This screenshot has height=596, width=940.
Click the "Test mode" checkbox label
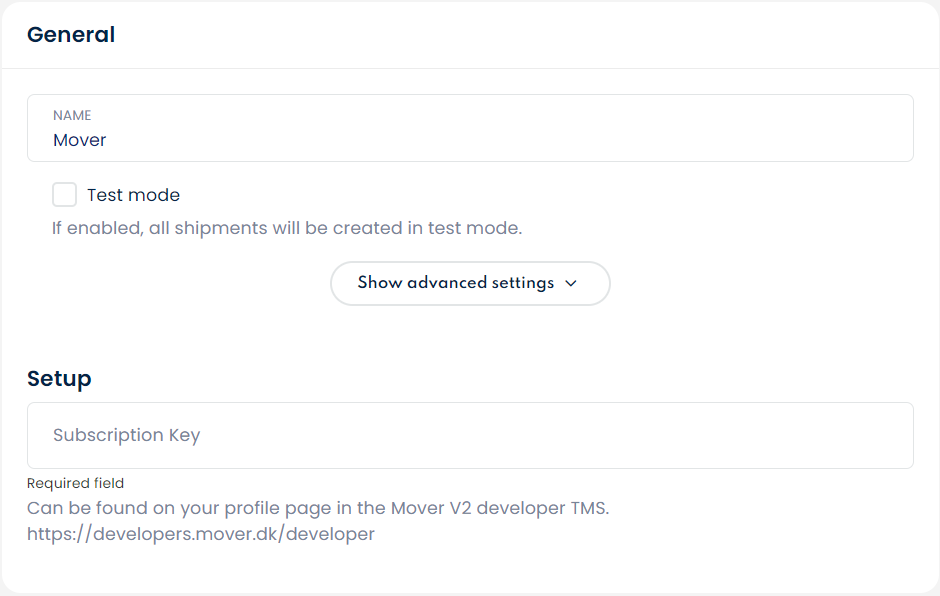point(133,195)
